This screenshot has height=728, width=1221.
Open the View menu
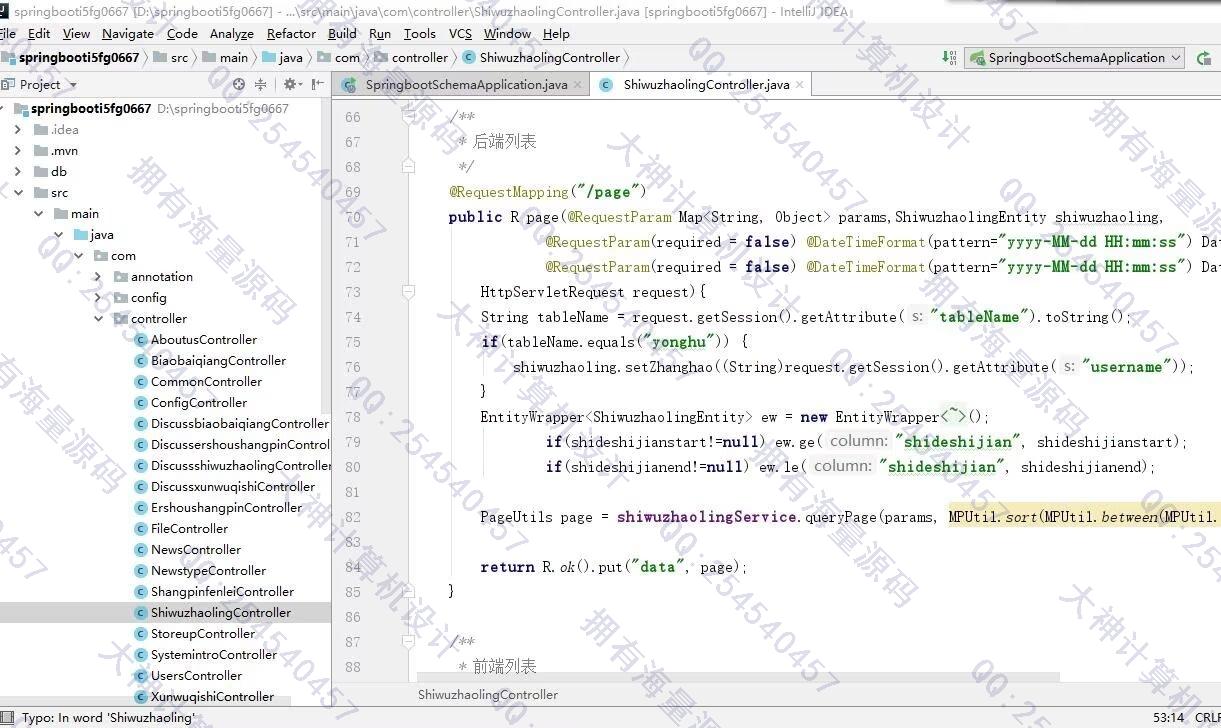tap(76, 33)
